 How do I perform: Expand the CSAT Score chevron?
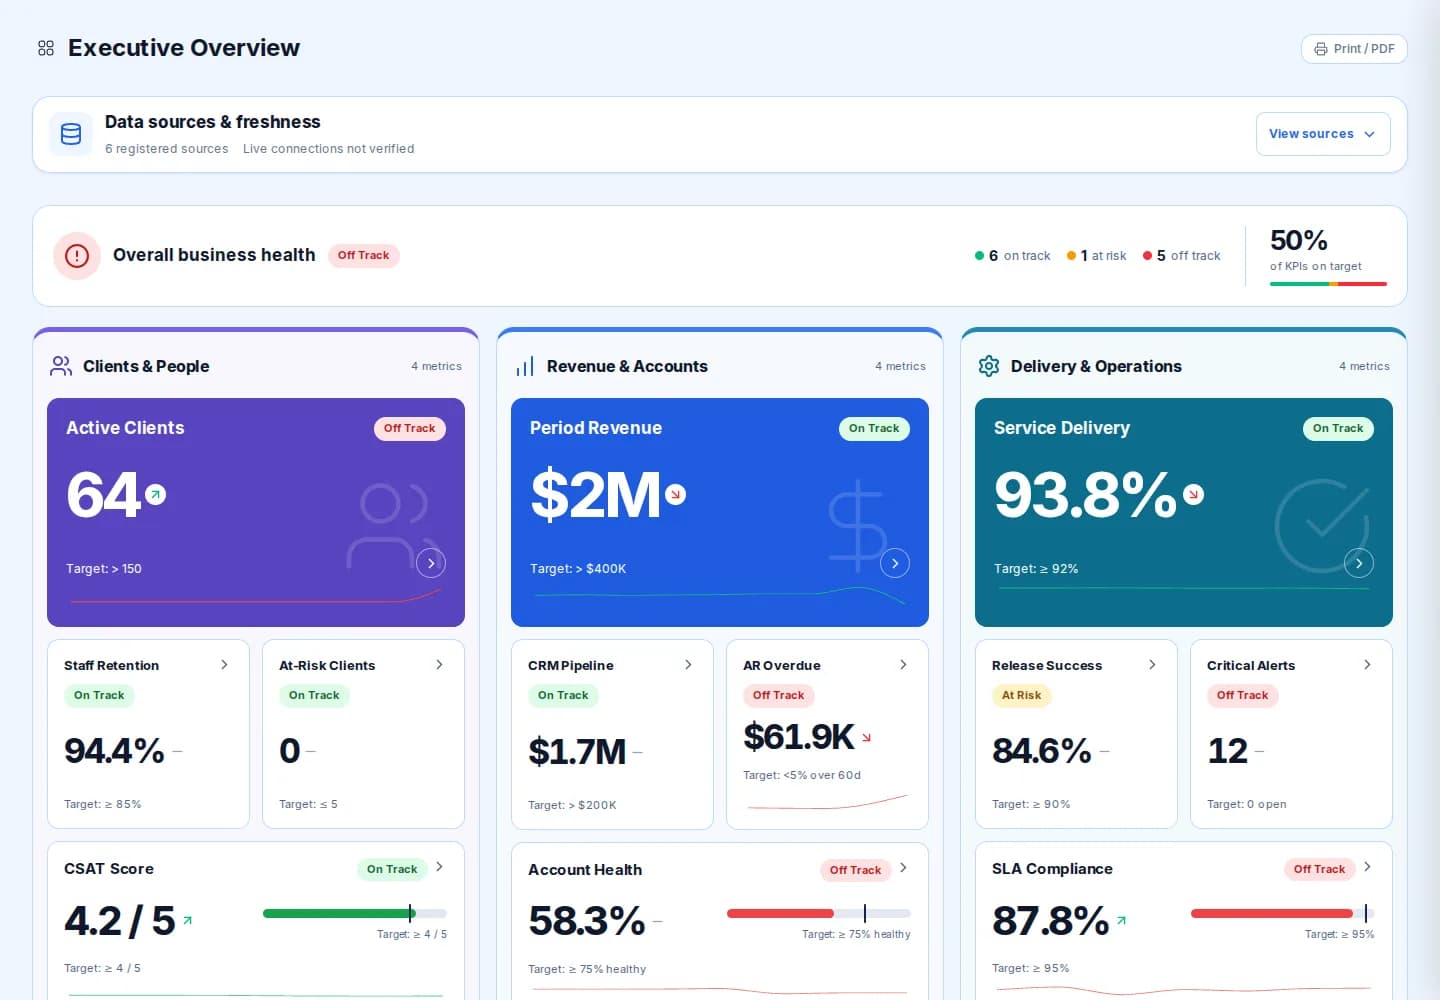tap(439, 867)
